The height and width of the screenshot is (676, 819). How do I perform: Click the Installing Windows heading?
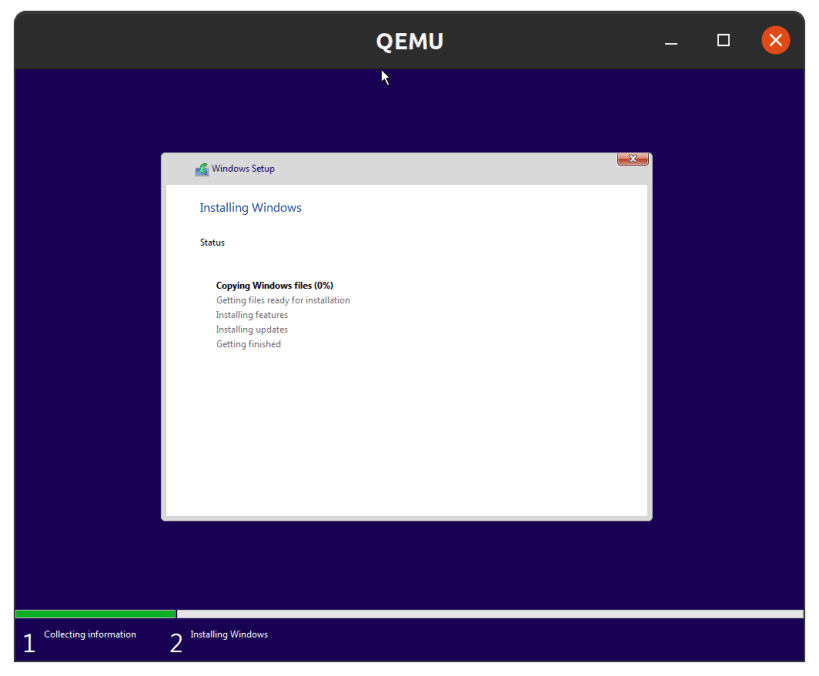click(x=251, y=208)
